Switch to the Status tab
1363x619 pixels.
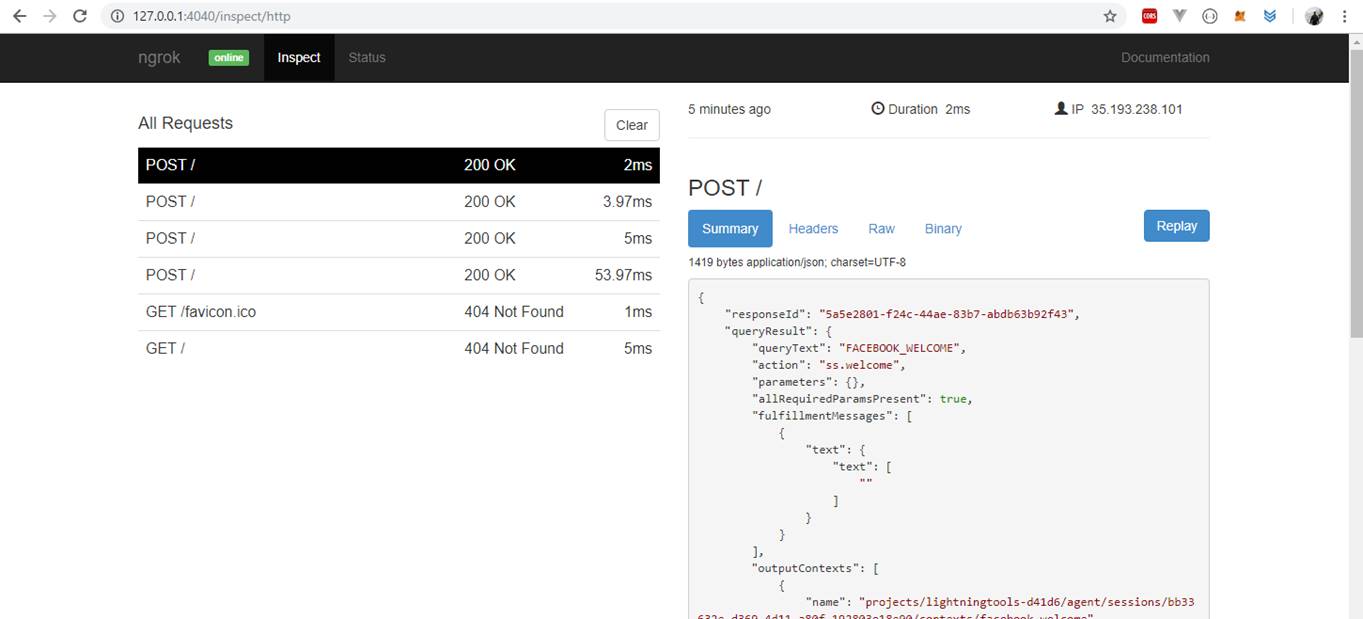tap(366, 58)
